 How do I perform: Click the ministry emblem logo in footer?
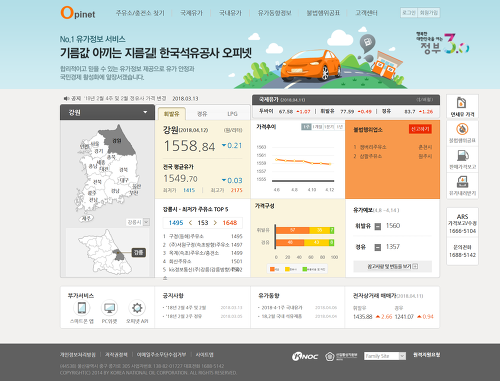(x=341, y=356)
